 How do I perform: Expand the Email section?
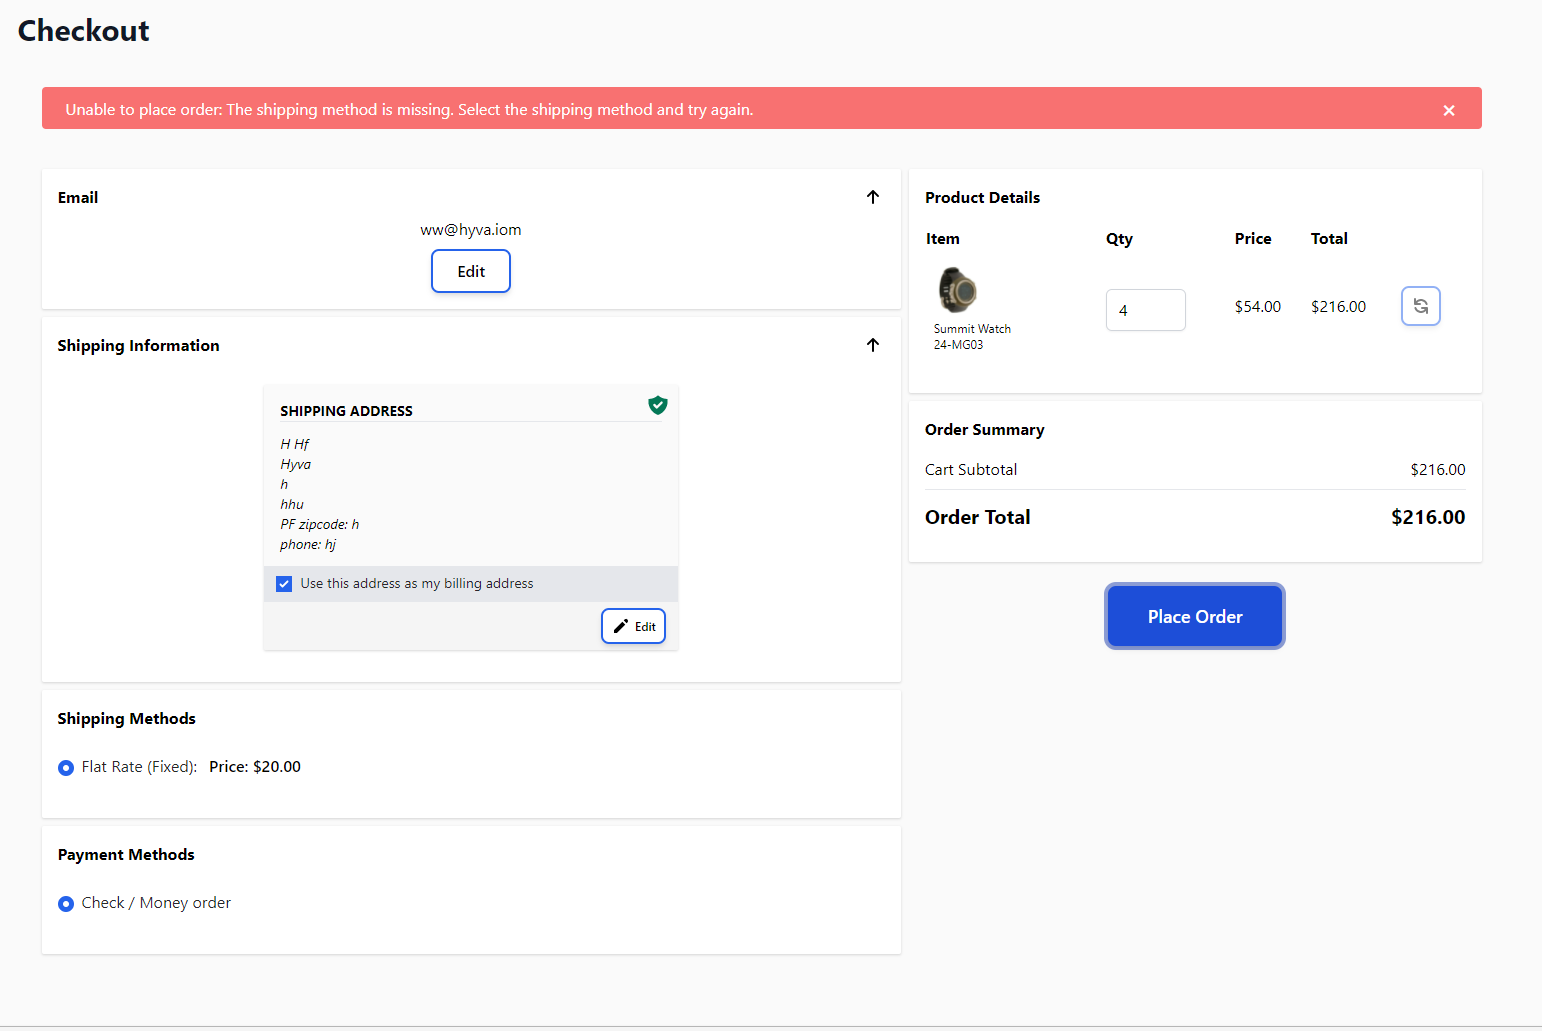point(78,197)
